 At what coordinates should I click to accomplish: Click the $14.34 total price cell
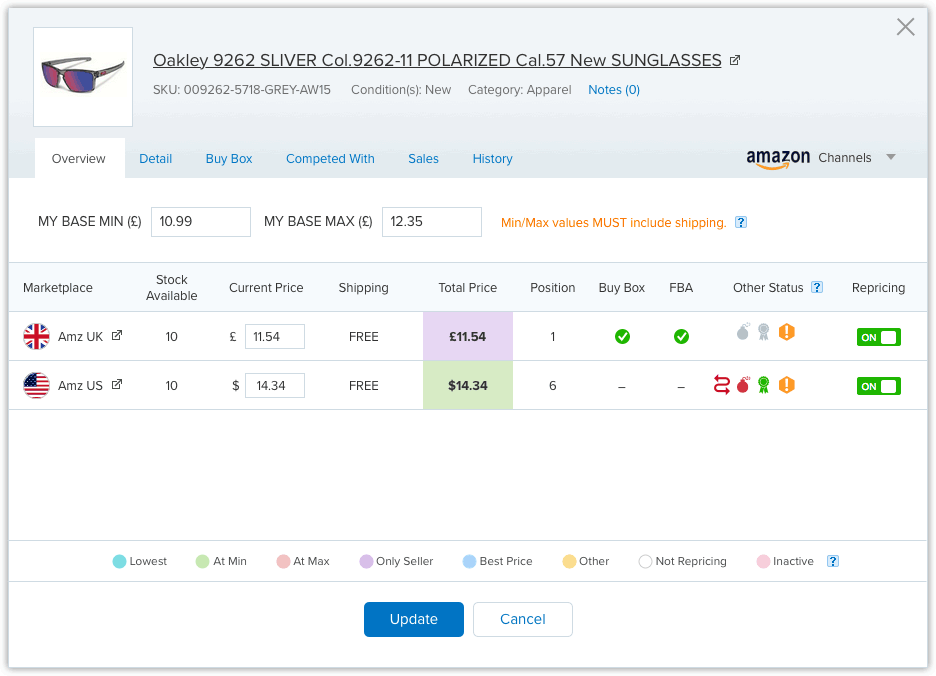coord(468,385)
